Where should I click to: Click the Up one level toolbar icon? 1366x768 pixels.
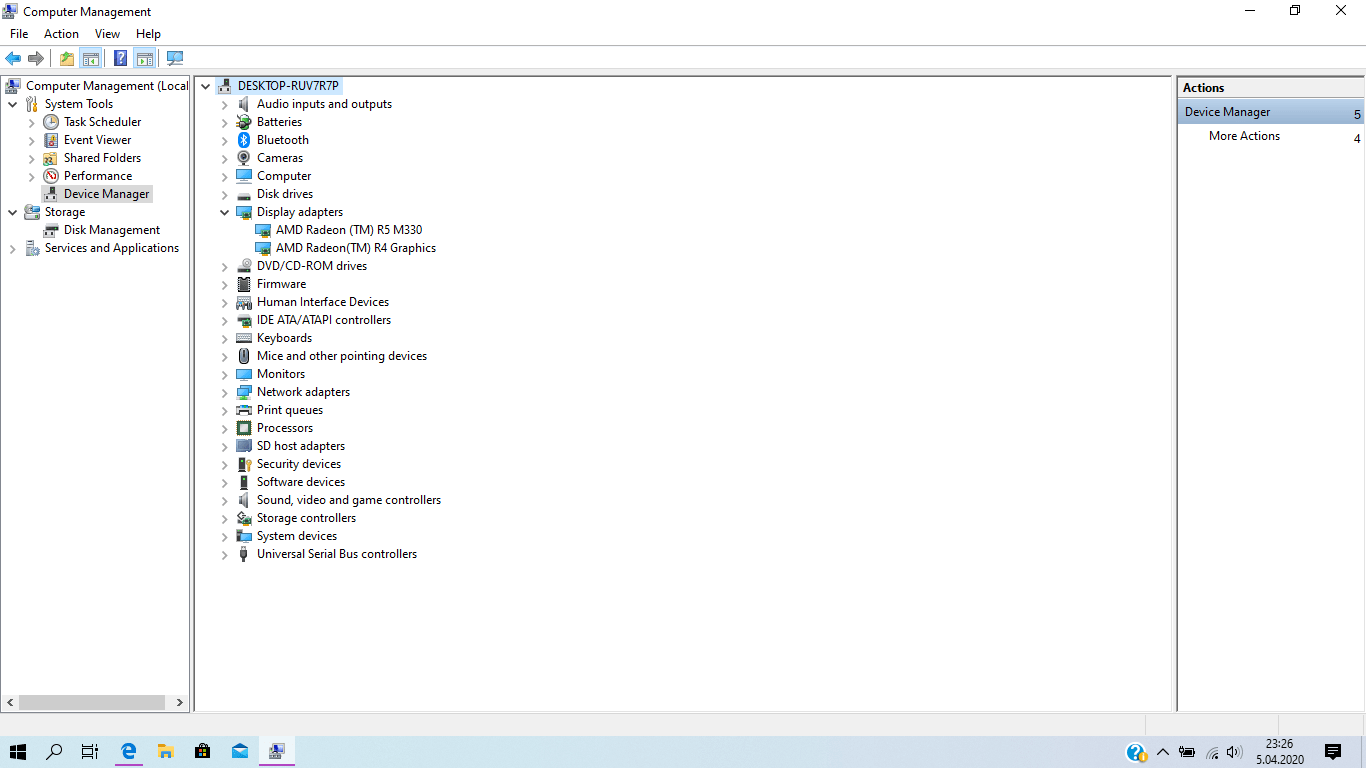[67, 58]
